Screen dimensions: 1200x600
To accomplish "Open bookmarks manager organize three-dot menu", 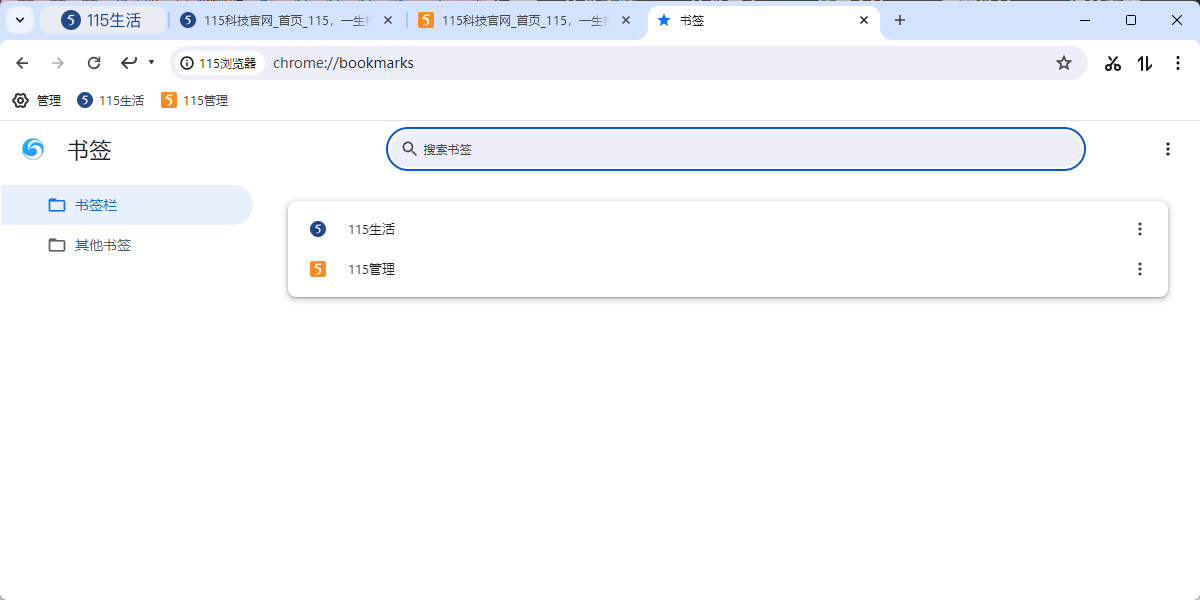I will (1167, 149).
